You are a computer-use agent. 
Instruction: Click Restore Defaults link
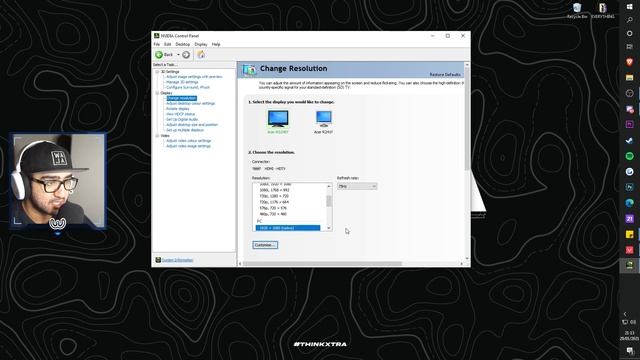click(445, 75)
